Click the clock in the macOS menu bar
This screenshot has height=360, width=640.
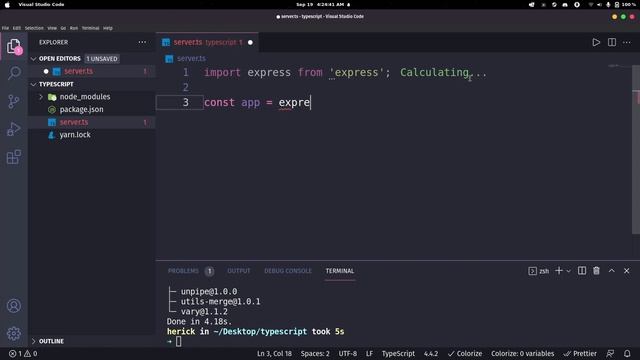click(320, 4)
